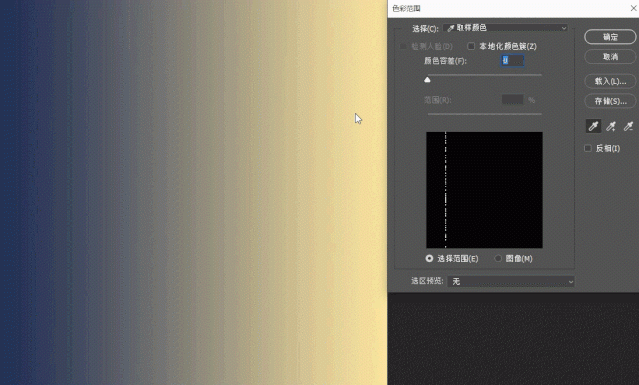Image resolution: width=639 pixels, height=385 pixels.
Task: Click the black selection preview thumbnail
Action: click(x=484, y=190)
